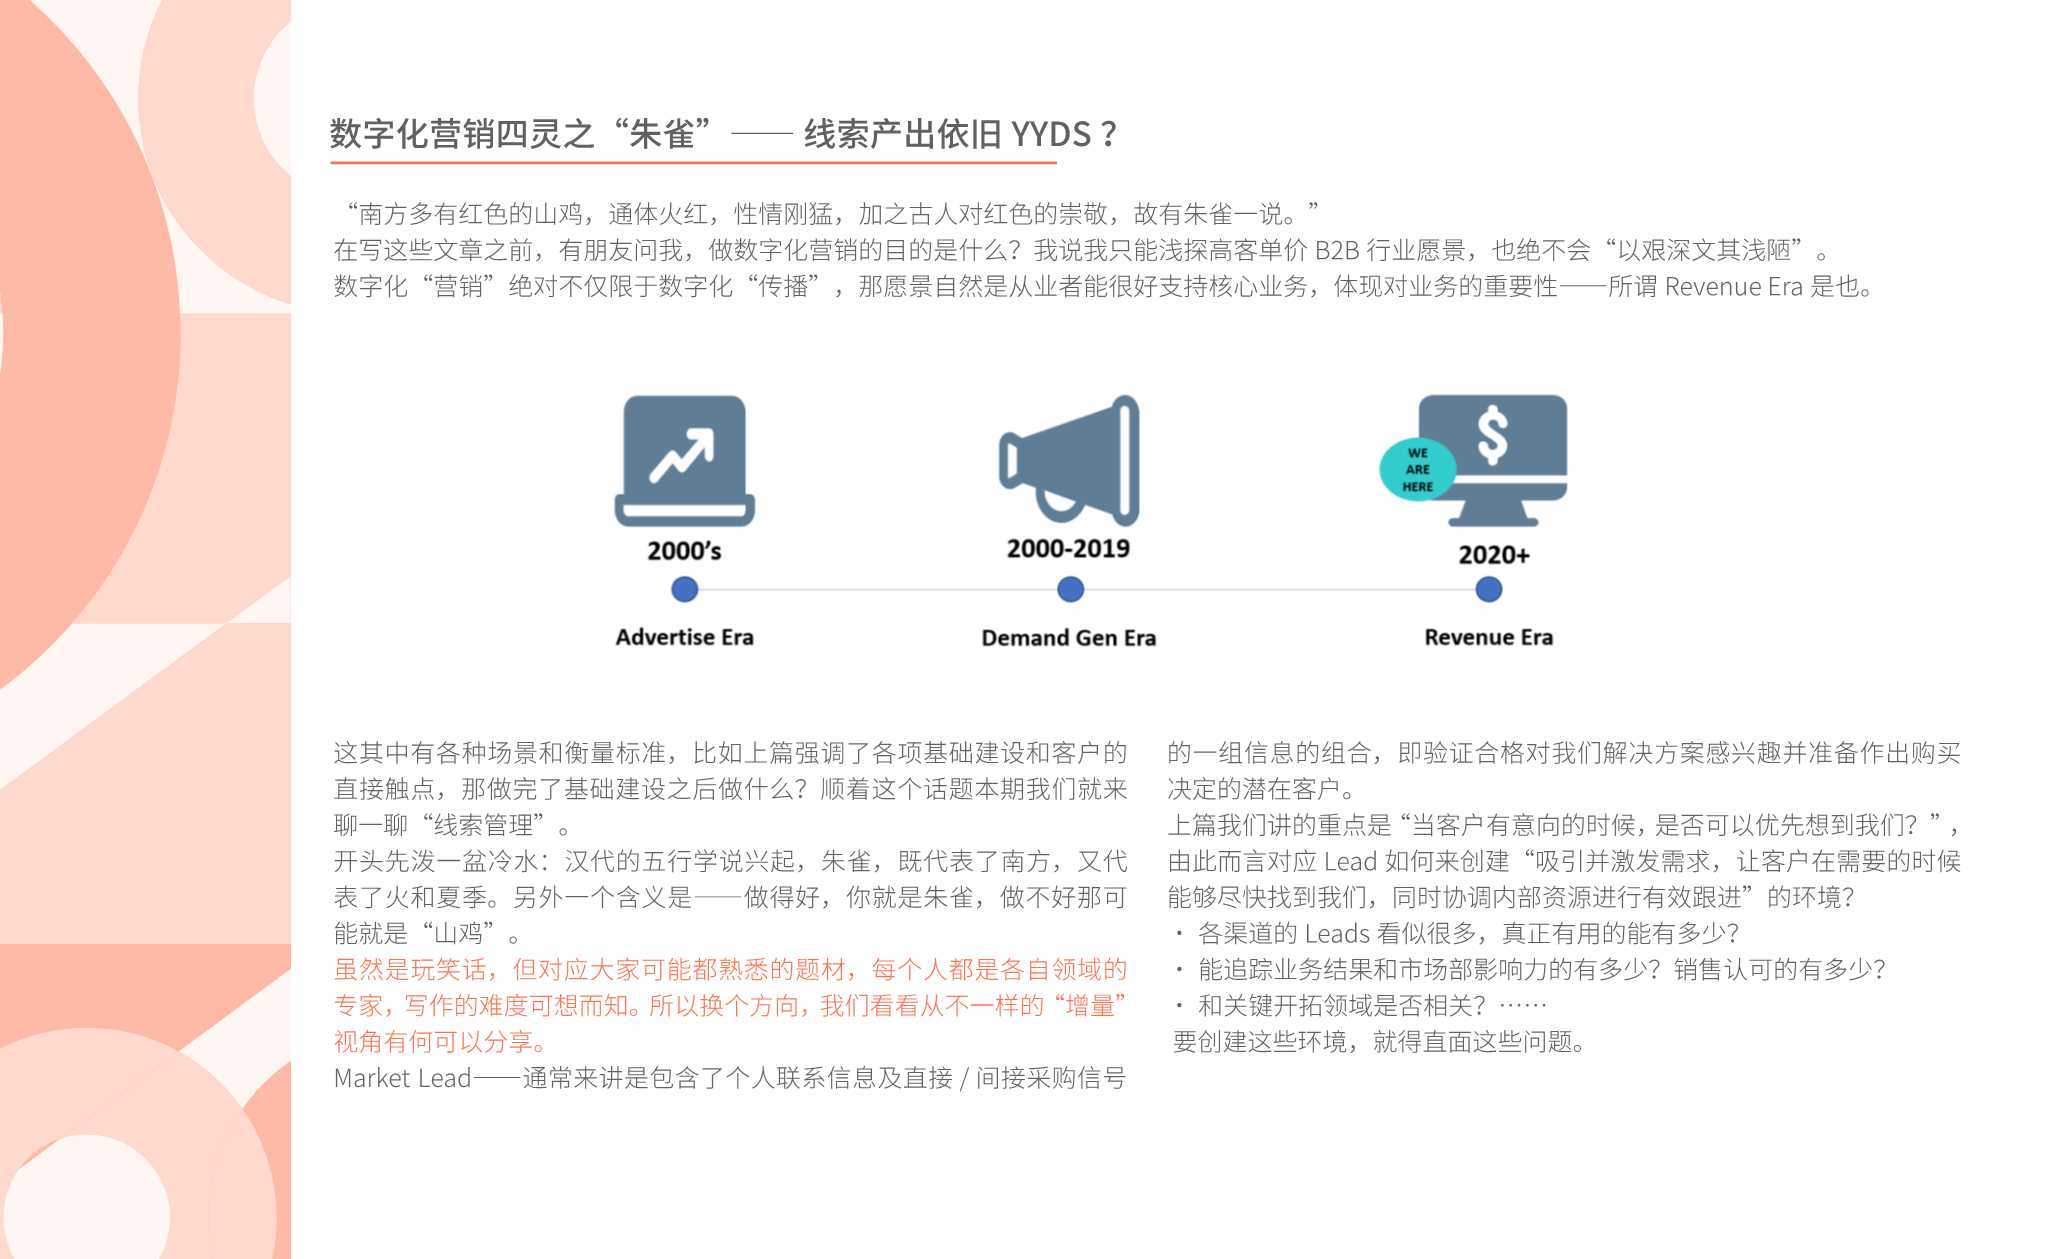
Task: Click the line starting 开头先泼一盆冷水
Action: point(730,861)
